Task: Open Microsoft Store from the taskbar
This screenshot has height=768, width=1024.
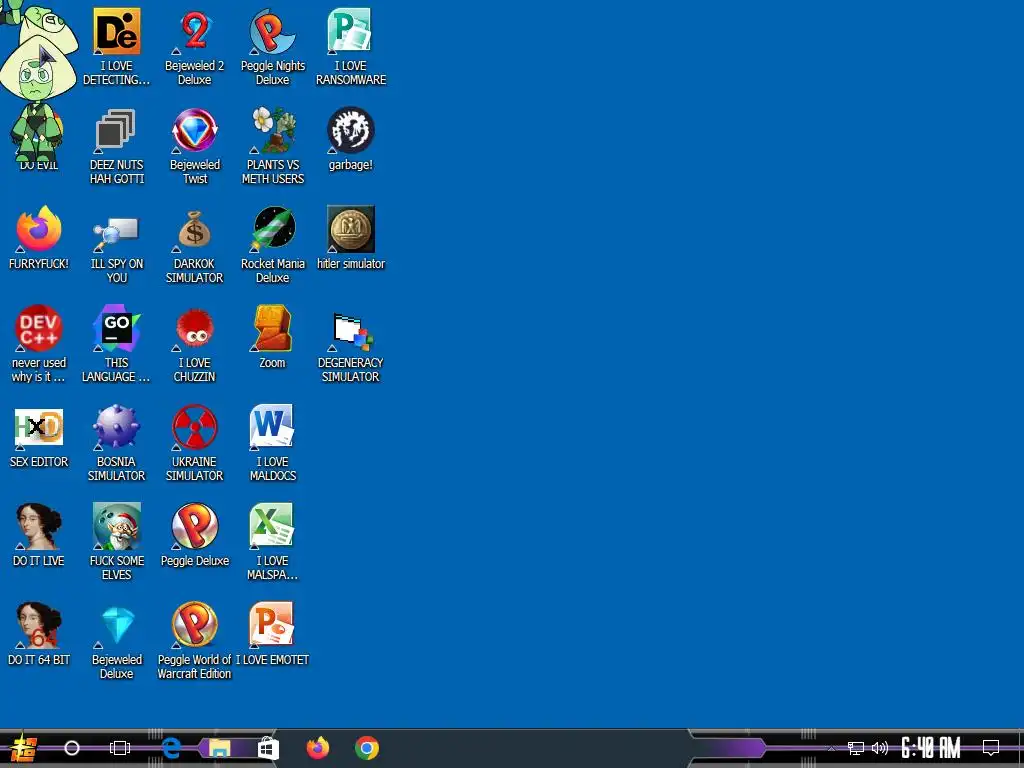Action: (x=268, y=748)
